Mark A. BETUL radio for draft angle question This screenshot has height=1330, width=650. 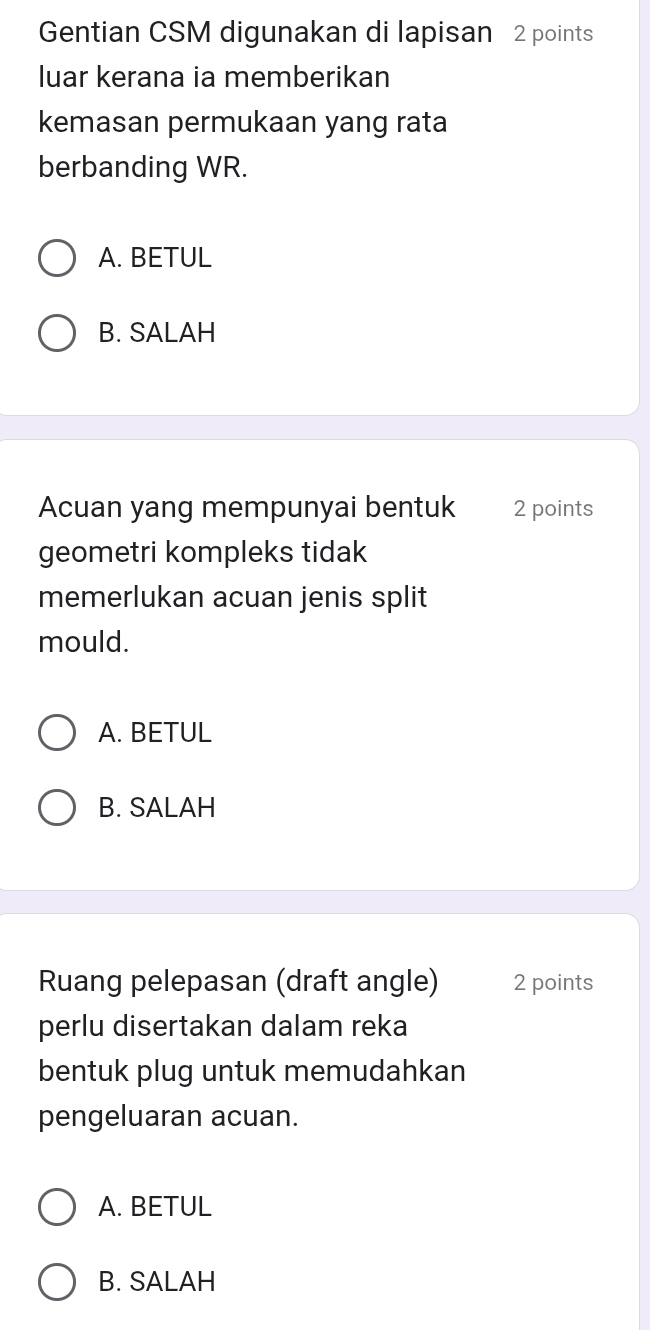[56, 1207]
